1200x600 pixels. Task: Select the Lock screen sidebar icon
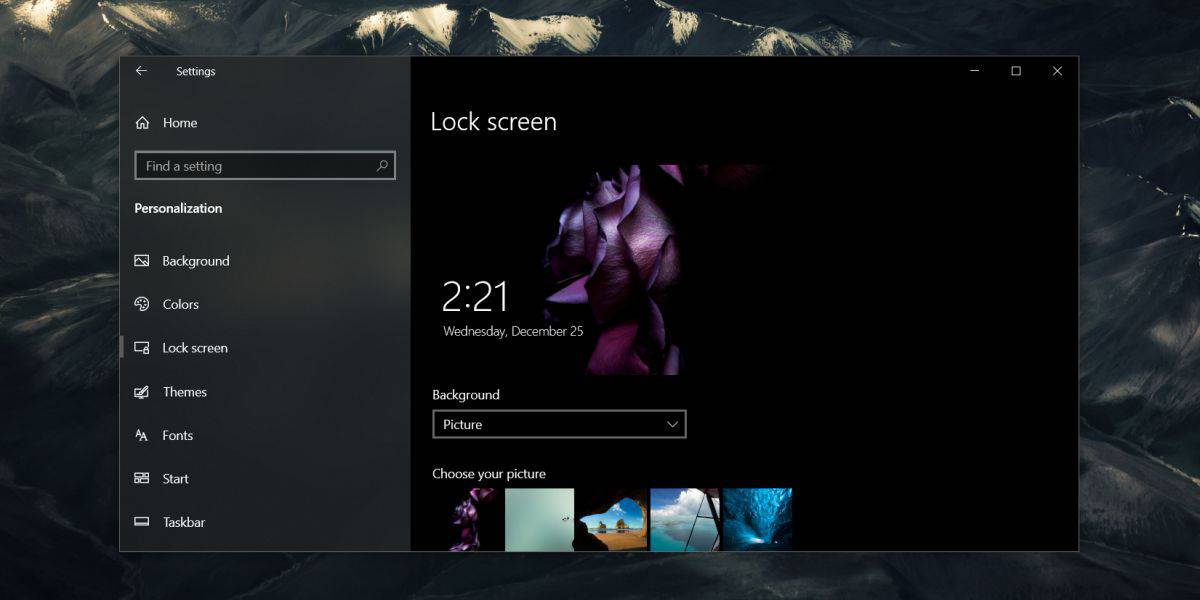(142, 348)
